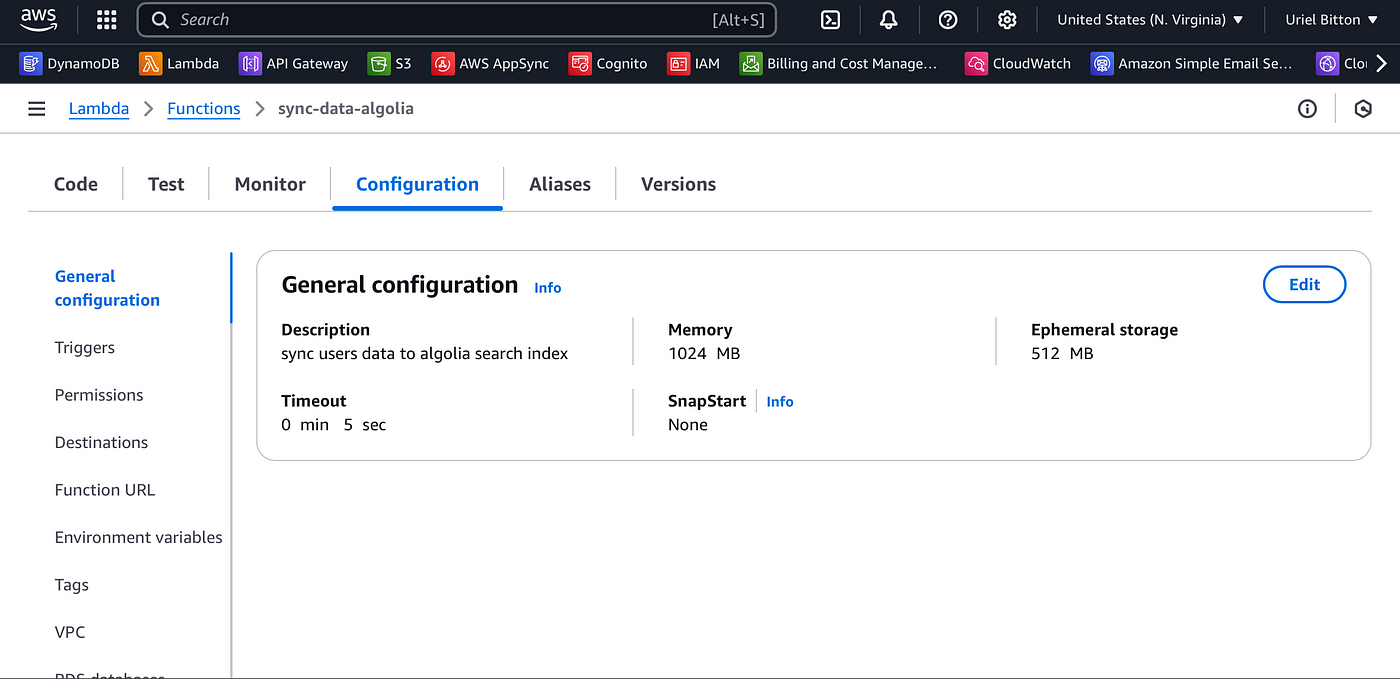Open the notifications bell
Screen dimensions: 1400x679
pos(889,19)
